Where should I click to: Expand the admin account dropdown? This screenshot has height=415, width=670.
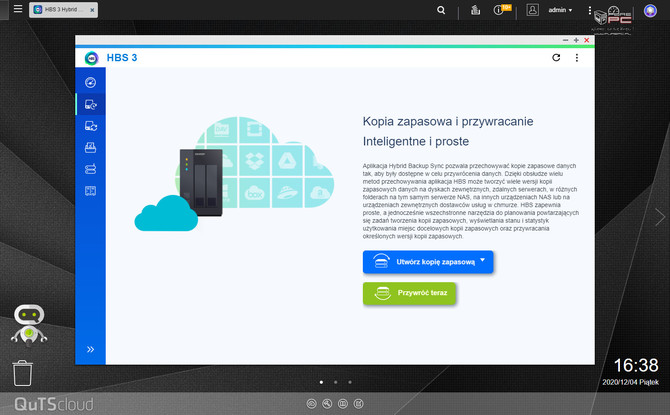(x=560, y=10)
